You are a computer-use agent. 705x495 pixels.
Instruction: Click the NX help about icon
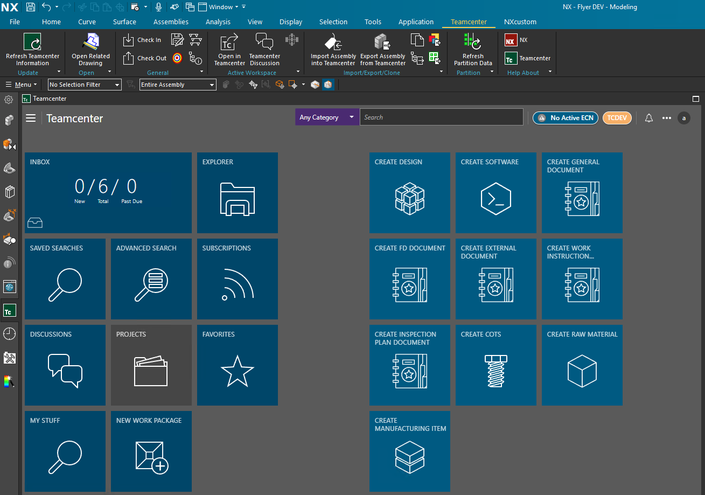pyautogui.click(x=510, y=40)
